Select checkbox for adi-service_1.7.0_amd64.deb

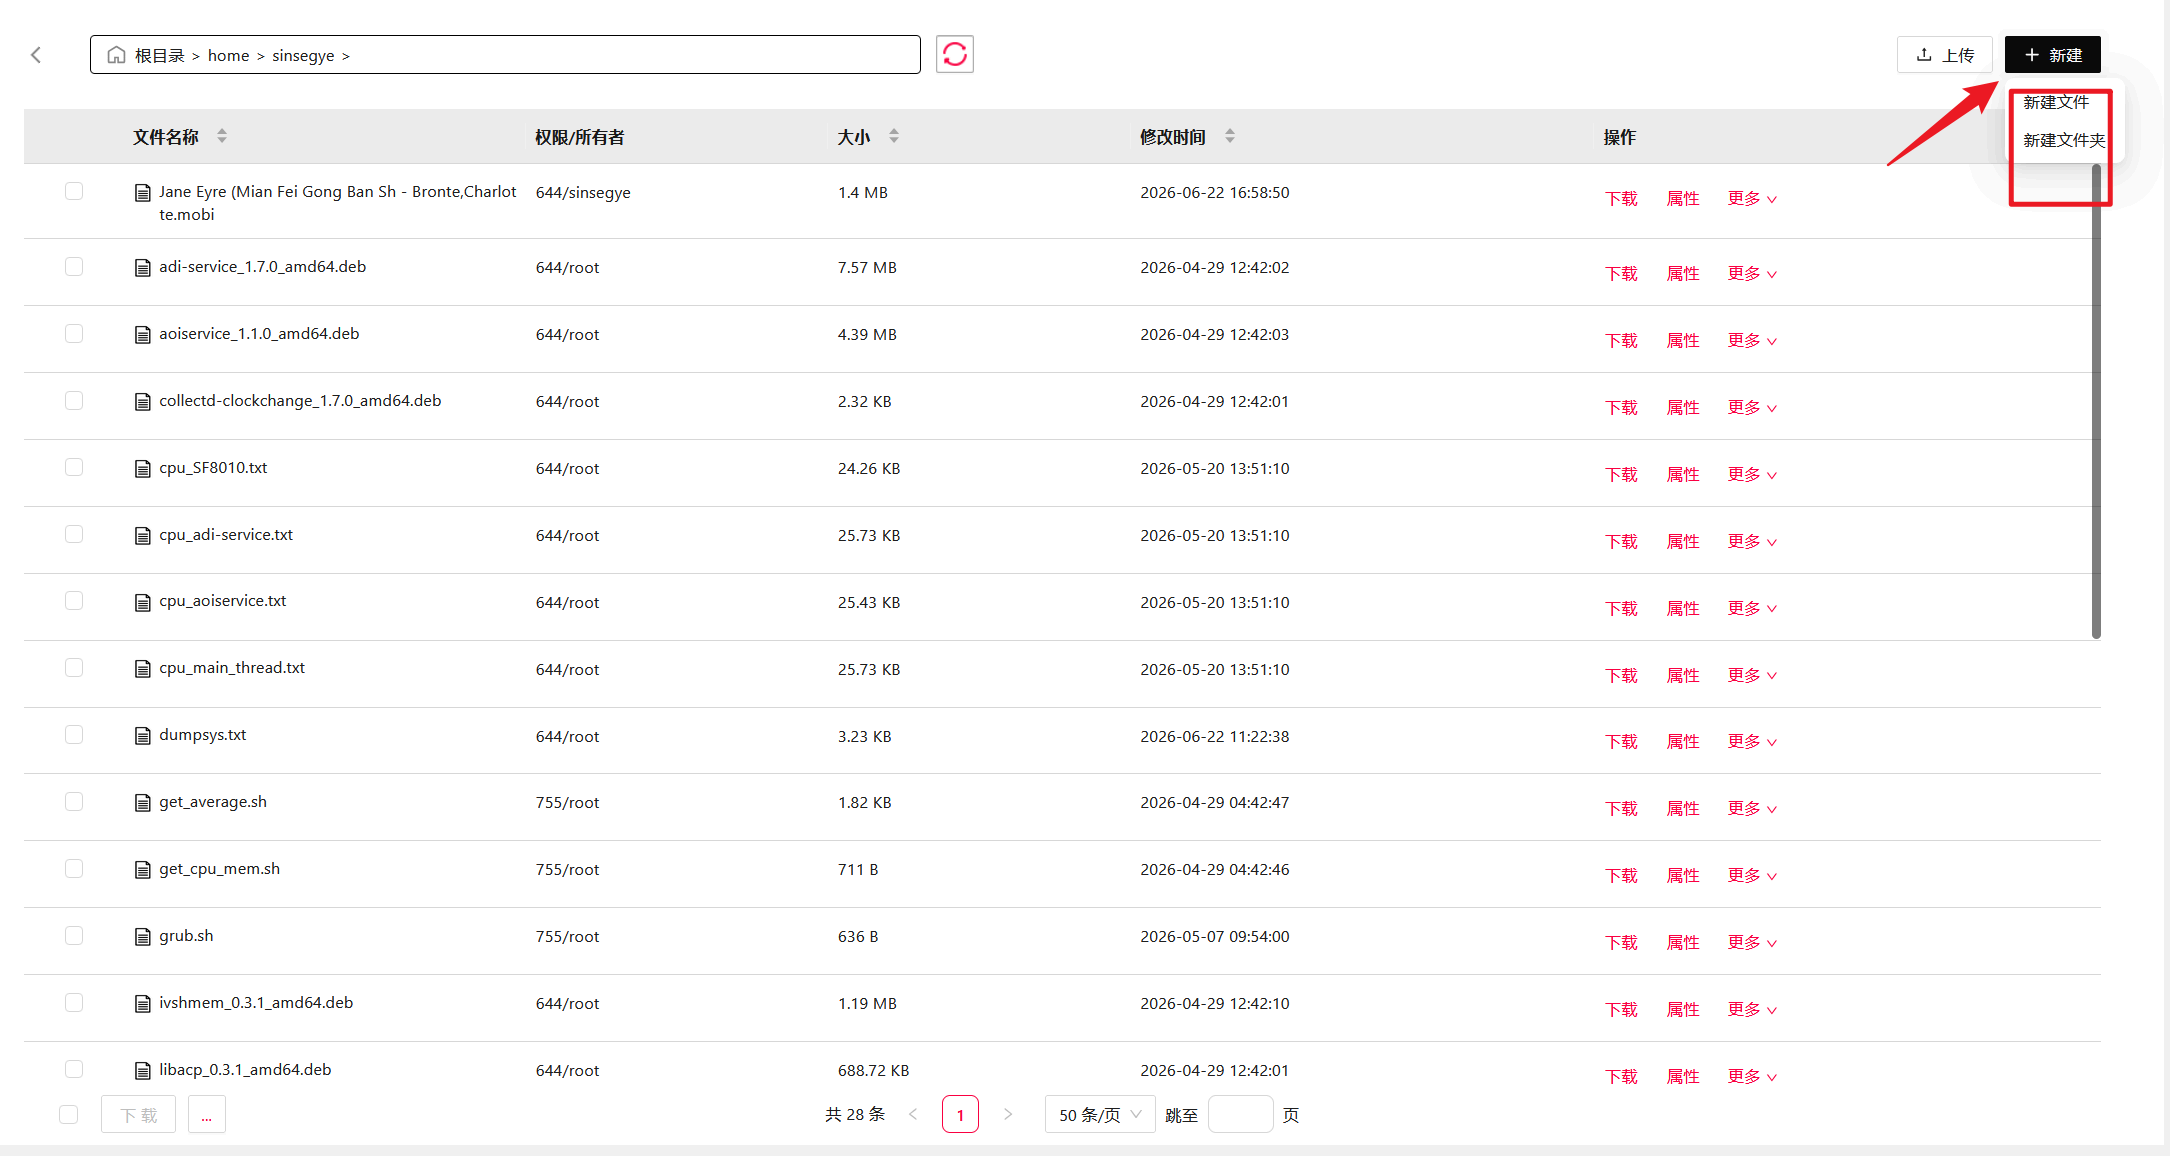pyautogui.click(x=74, y=266)
